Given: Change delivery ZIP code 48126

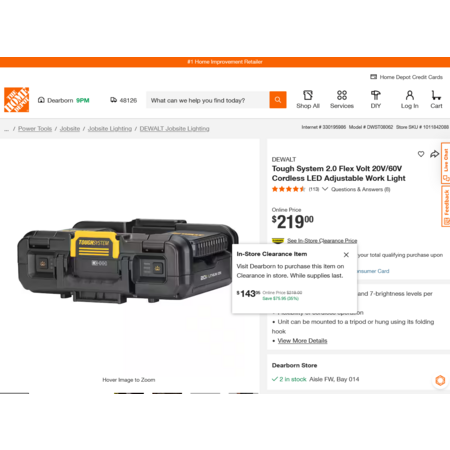Looking at the screenshot, I should point(124,100).
